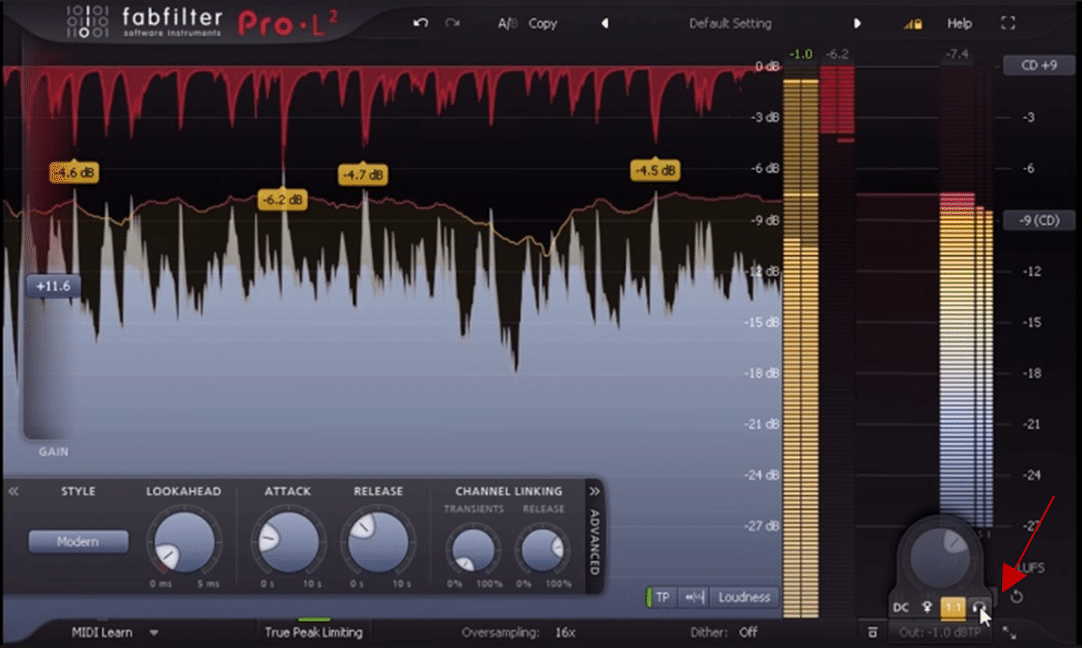Viewport: 1082px width, 648px height.
Task: Click the Out: -1.0 dBTP field
Action: tap(940, 632)
